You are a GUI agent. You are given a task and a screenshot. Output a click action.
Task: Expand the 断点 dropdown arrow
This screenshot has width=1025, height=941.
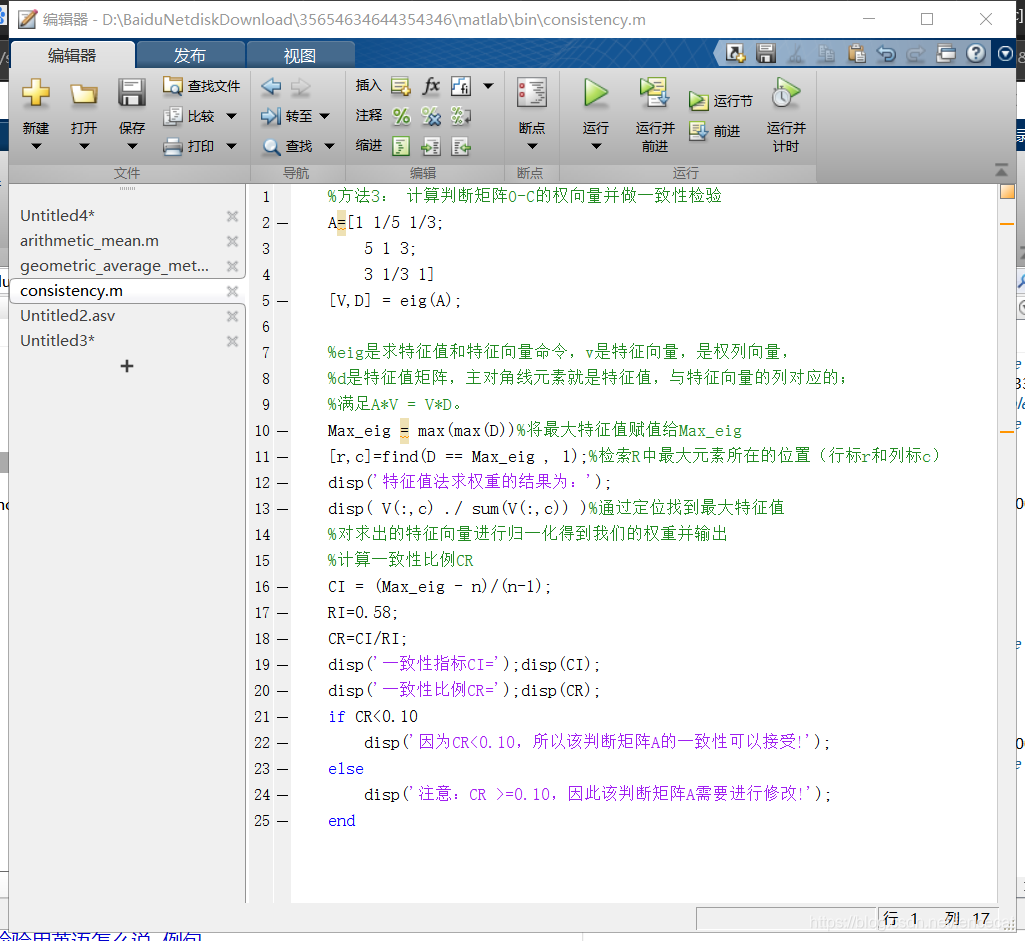click(x=532, y=146)
